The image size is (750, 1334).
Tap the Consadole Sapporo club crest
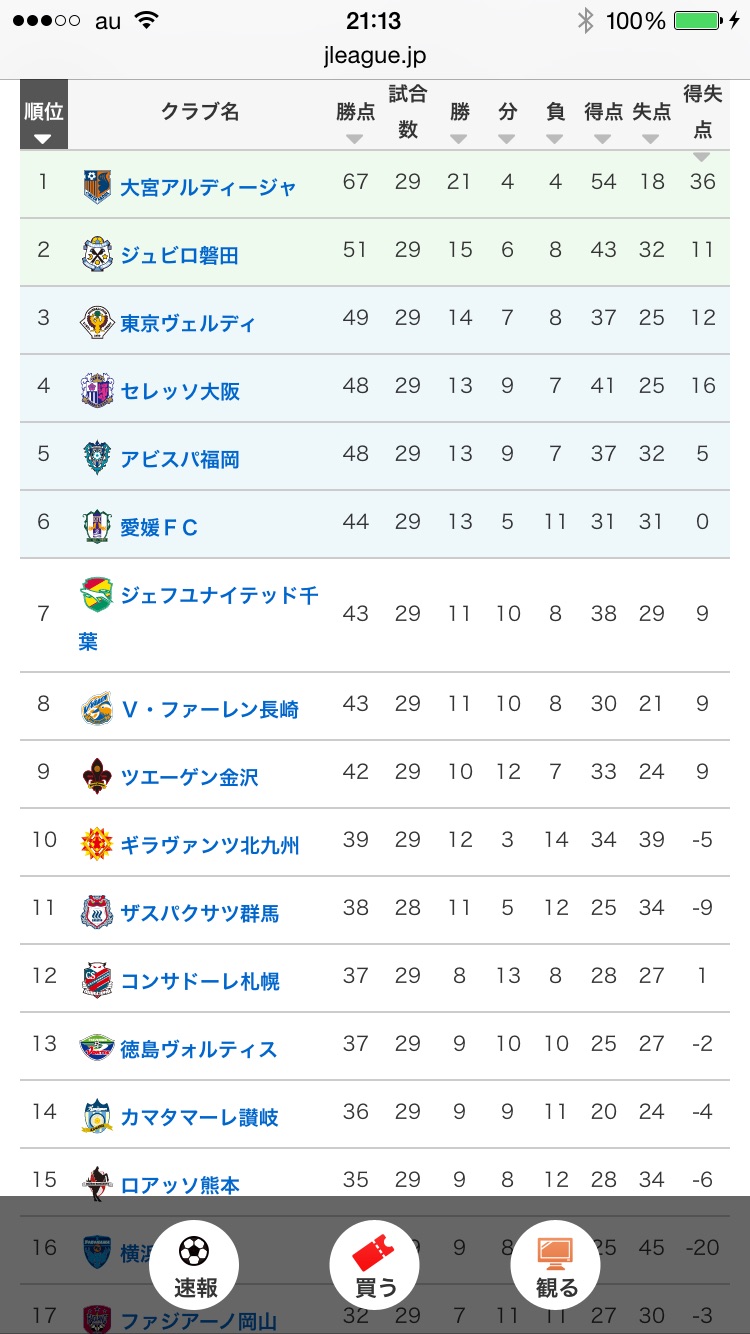pos(97,980)
